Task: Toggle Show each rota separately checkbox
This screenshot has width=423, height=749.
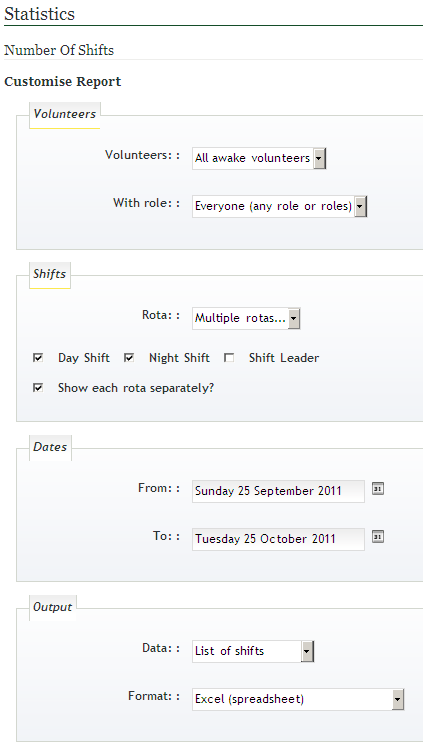Action: pyautogui.click(x=38, y=387)
